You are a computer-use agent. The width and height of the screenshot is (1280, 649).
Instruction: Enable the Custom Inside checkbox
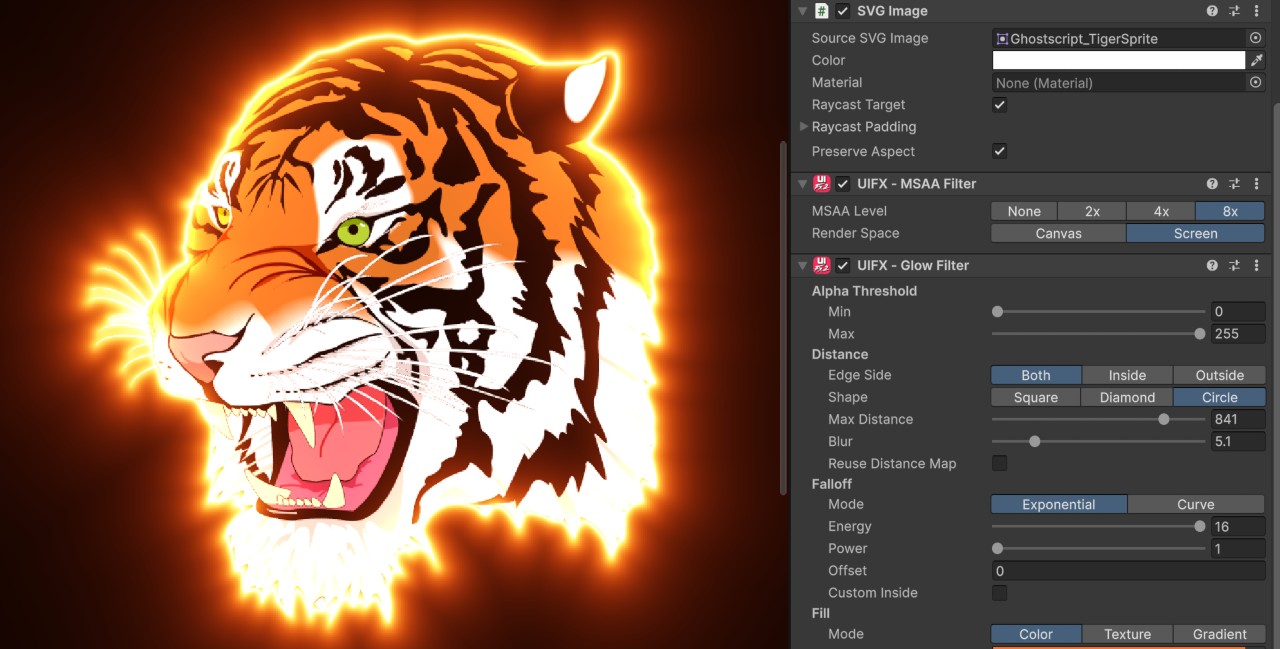coord(999,593)
